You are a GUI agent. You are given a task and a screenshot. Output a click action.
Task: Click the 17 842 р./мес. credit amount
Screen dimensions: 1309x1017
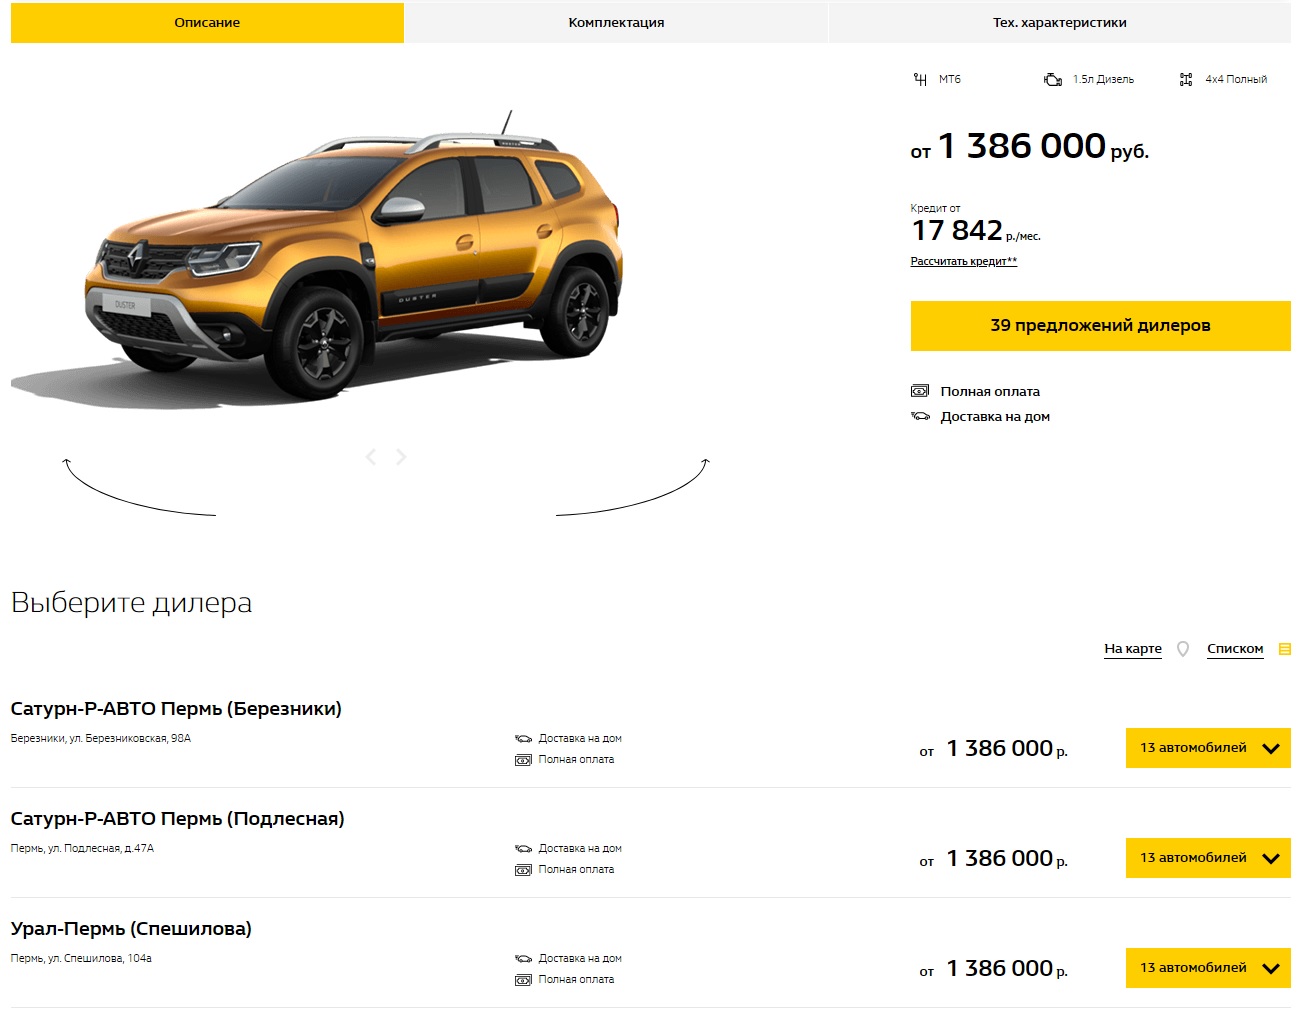pyautogui.click(x=975, y=230)
